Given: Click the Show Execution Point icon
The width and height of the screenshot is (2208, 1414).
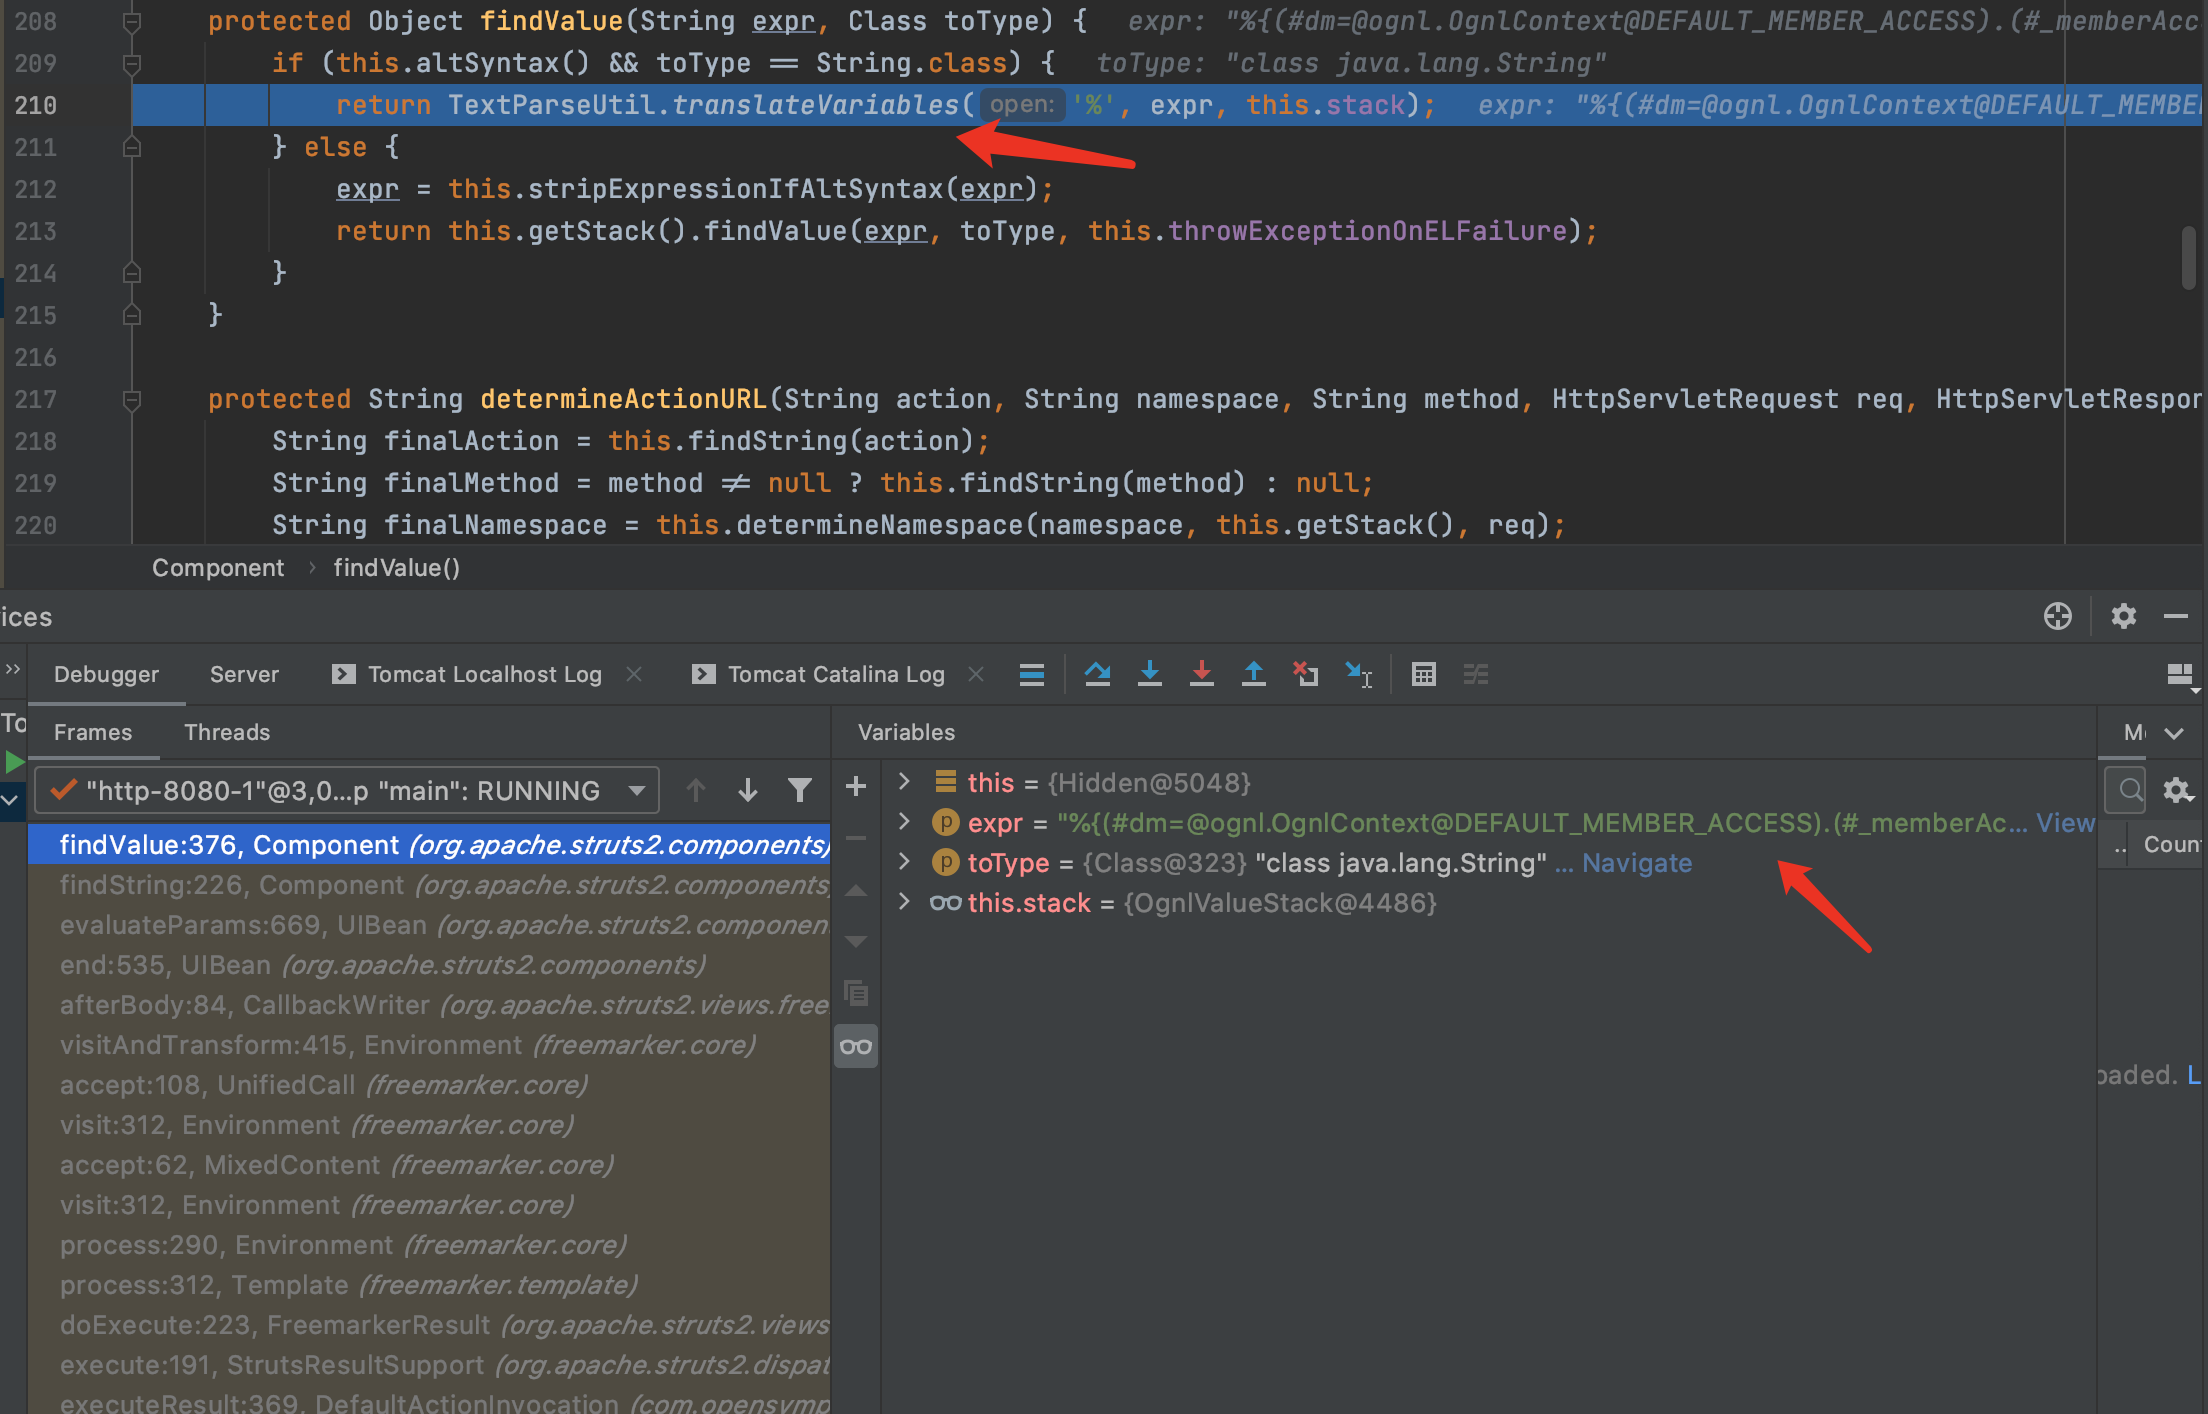Looking at the screenshot, I should [x=1032, y=674].
